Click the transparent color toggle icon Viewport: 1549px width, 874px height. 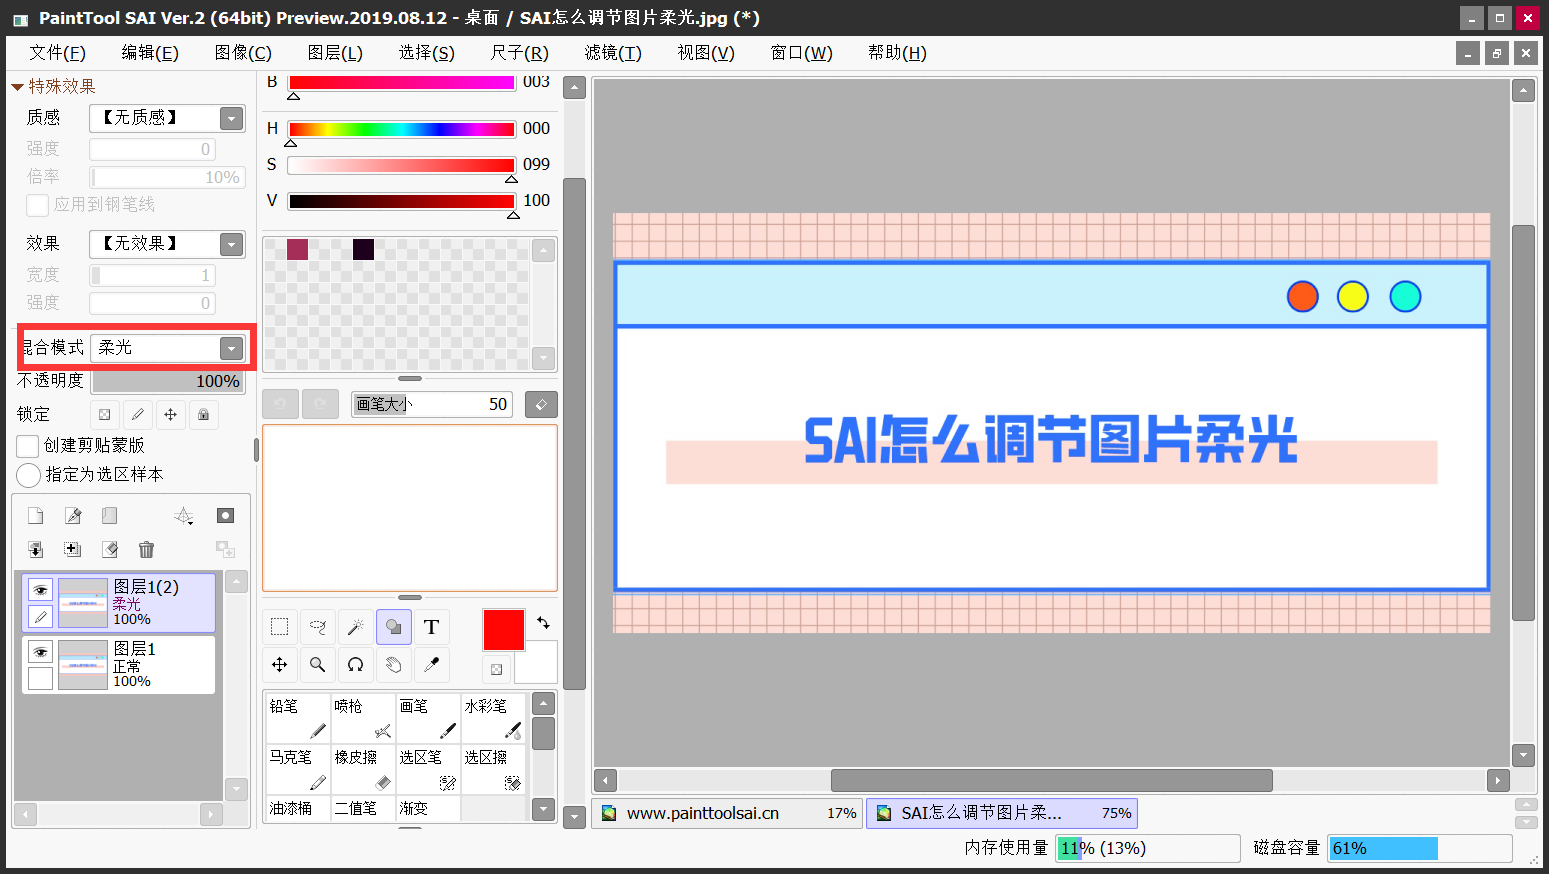[496, 669]
